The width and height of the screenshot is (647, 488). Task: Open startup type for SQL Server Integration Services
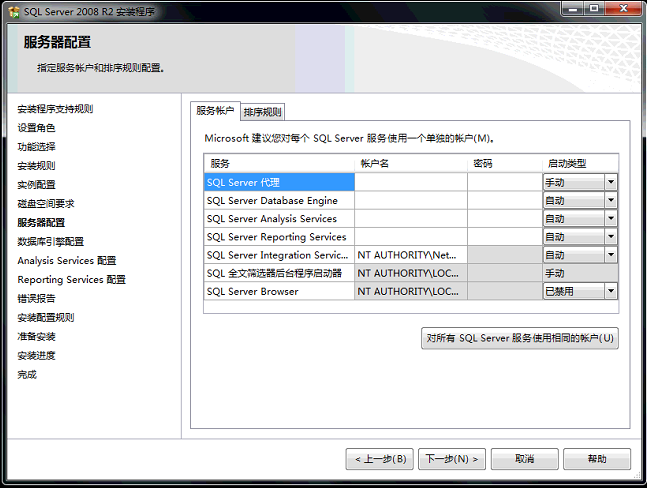pos(610,255)
